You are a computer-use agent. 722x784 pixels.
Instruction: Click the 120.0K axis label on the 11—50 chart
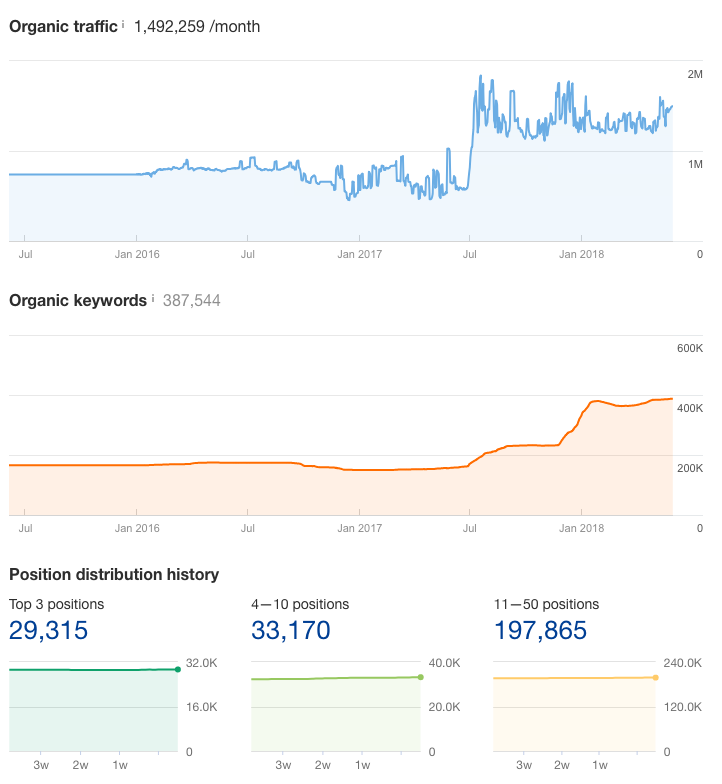click(x=682, y=707)
